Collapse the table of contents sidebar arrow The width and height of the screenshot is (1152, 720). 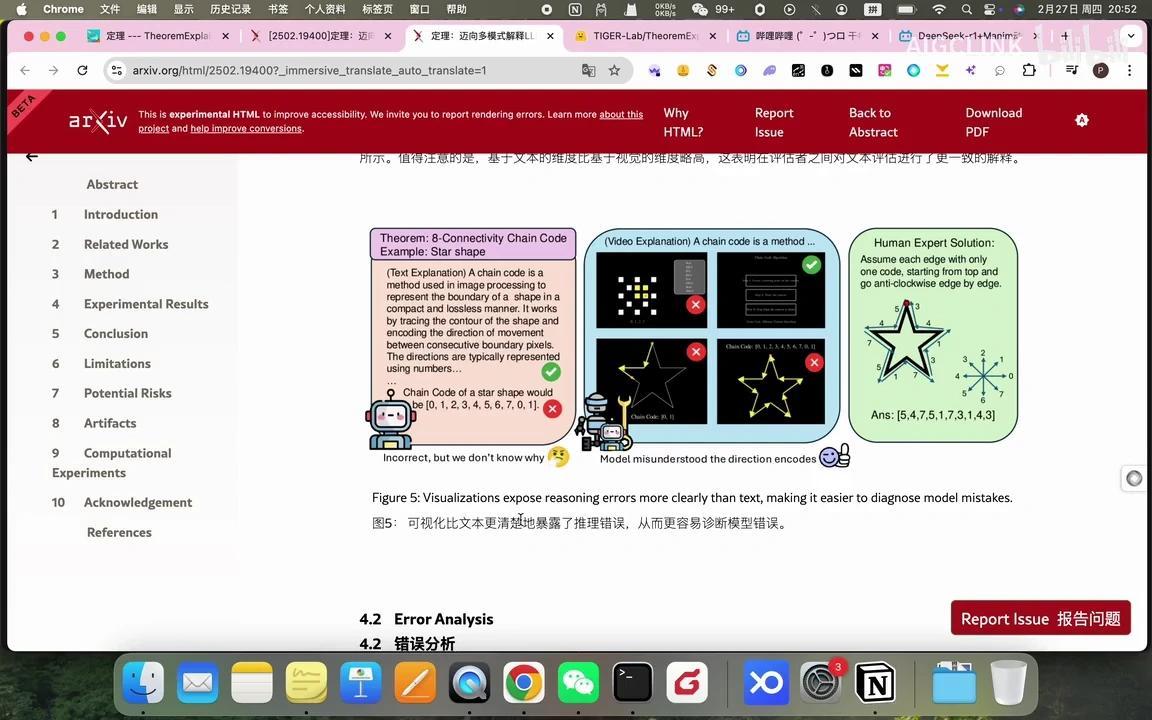coord(31,156)
